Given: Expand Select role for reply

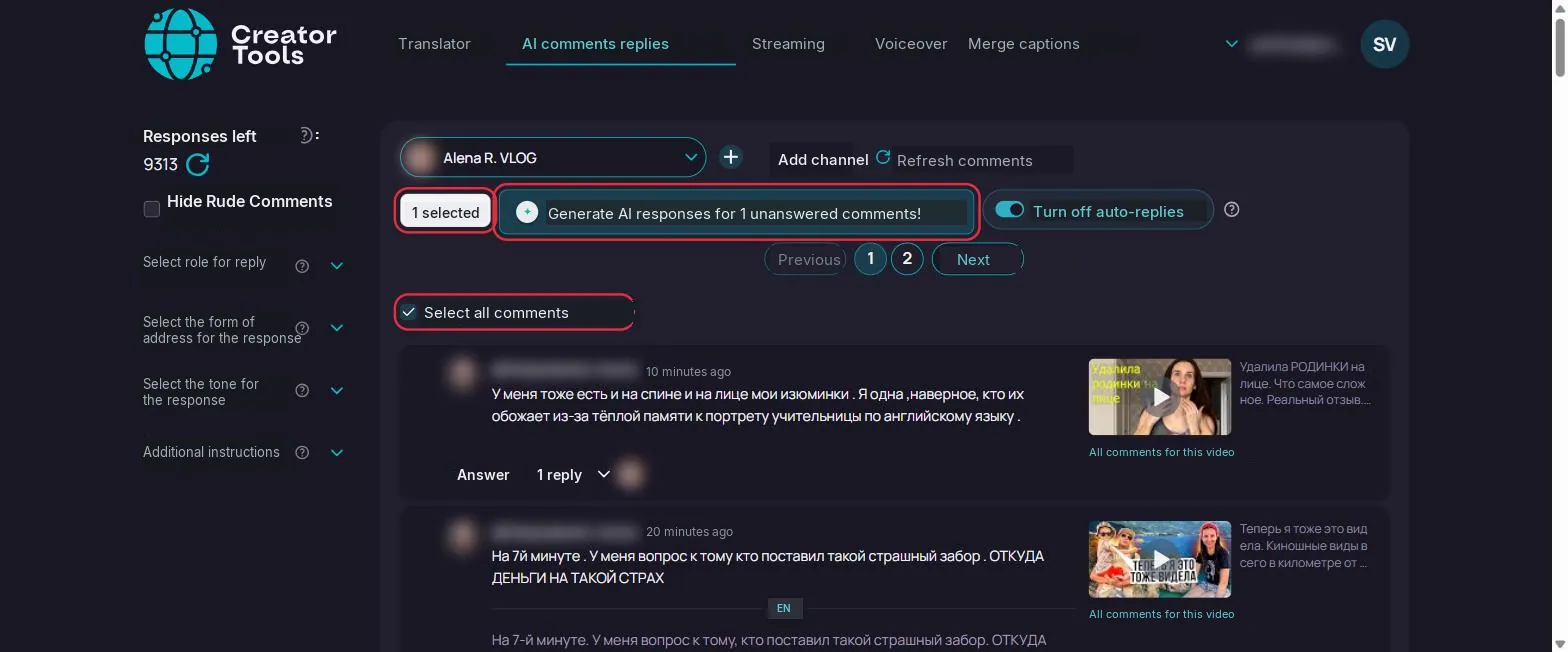Looking at the screenshot, I should click(337, 266).
